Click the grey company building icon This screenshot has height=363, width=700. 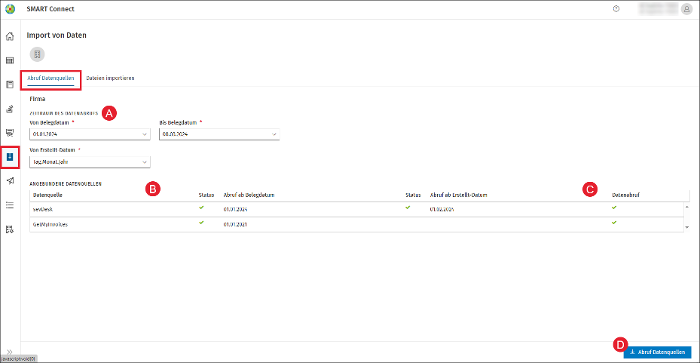(x=37, y=54)
